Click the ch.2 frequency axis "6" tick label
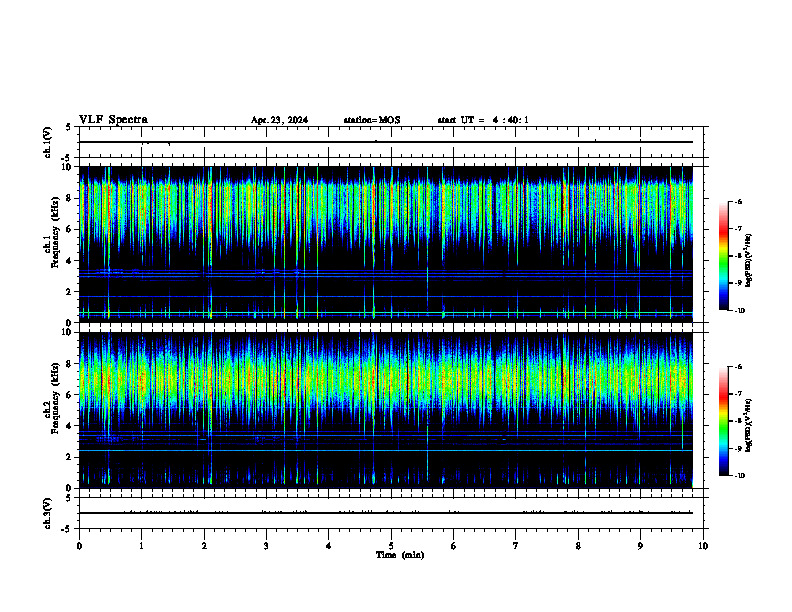 click(x=70, y=395)
